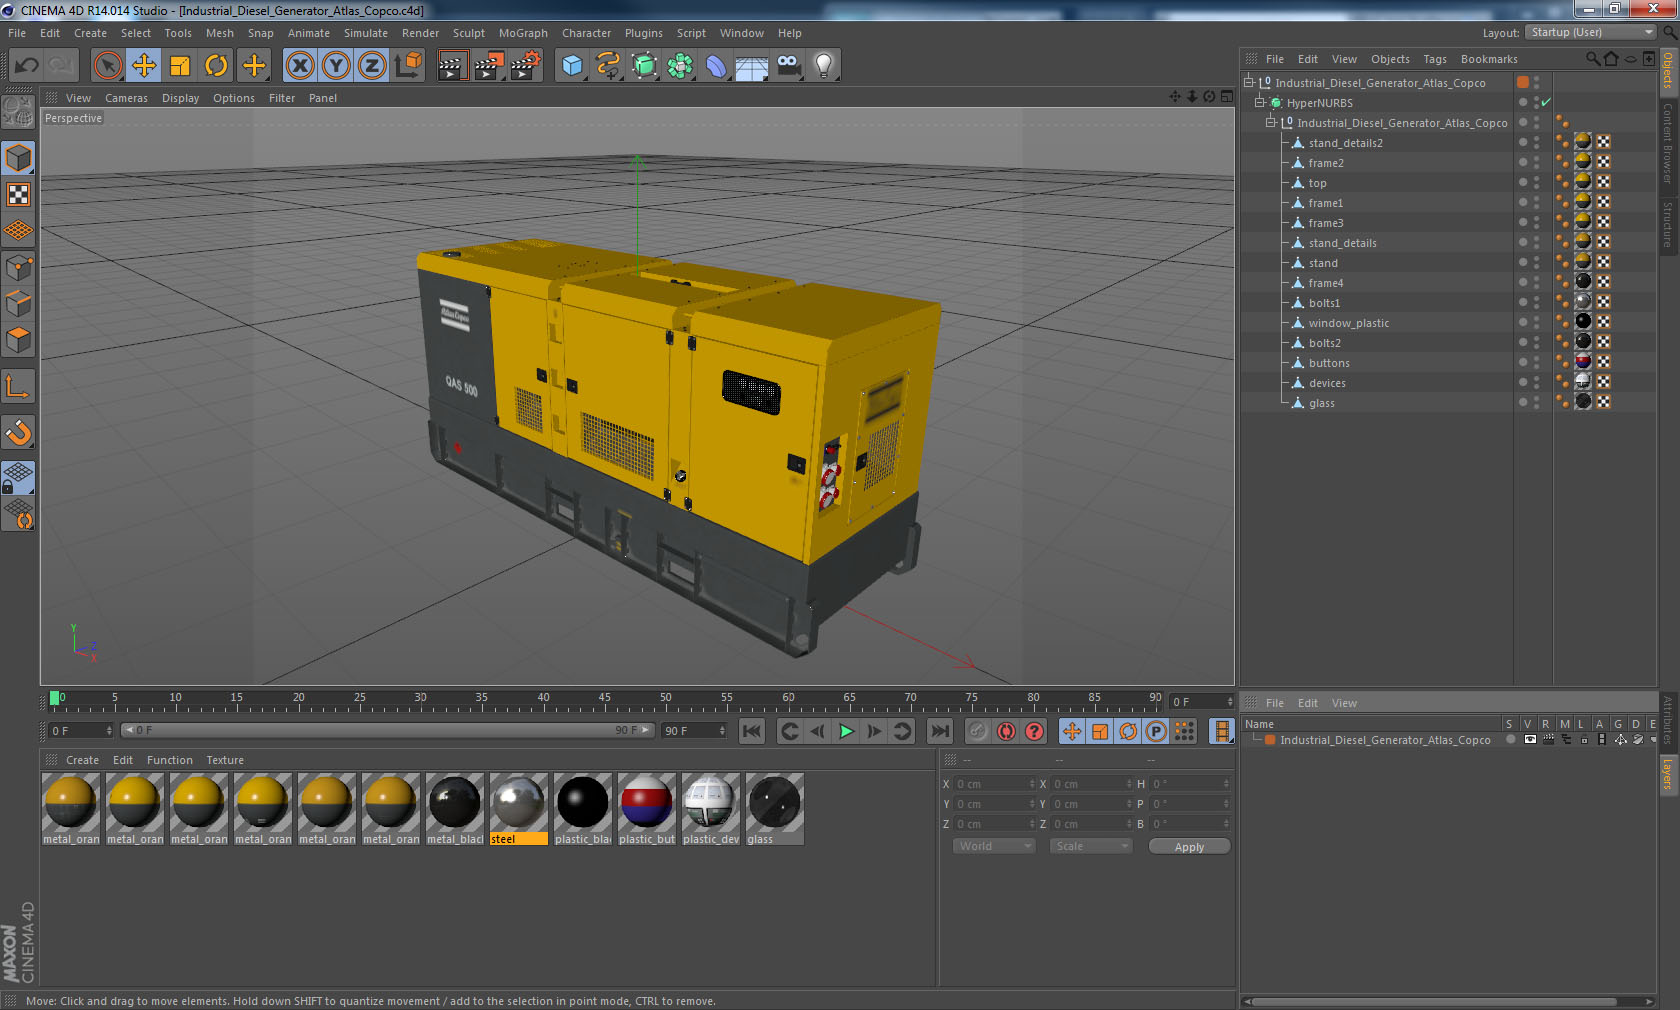Open Object Manager Tags menu
The width and height of the screenshot is (1680, 1010).
[1435, 59]
